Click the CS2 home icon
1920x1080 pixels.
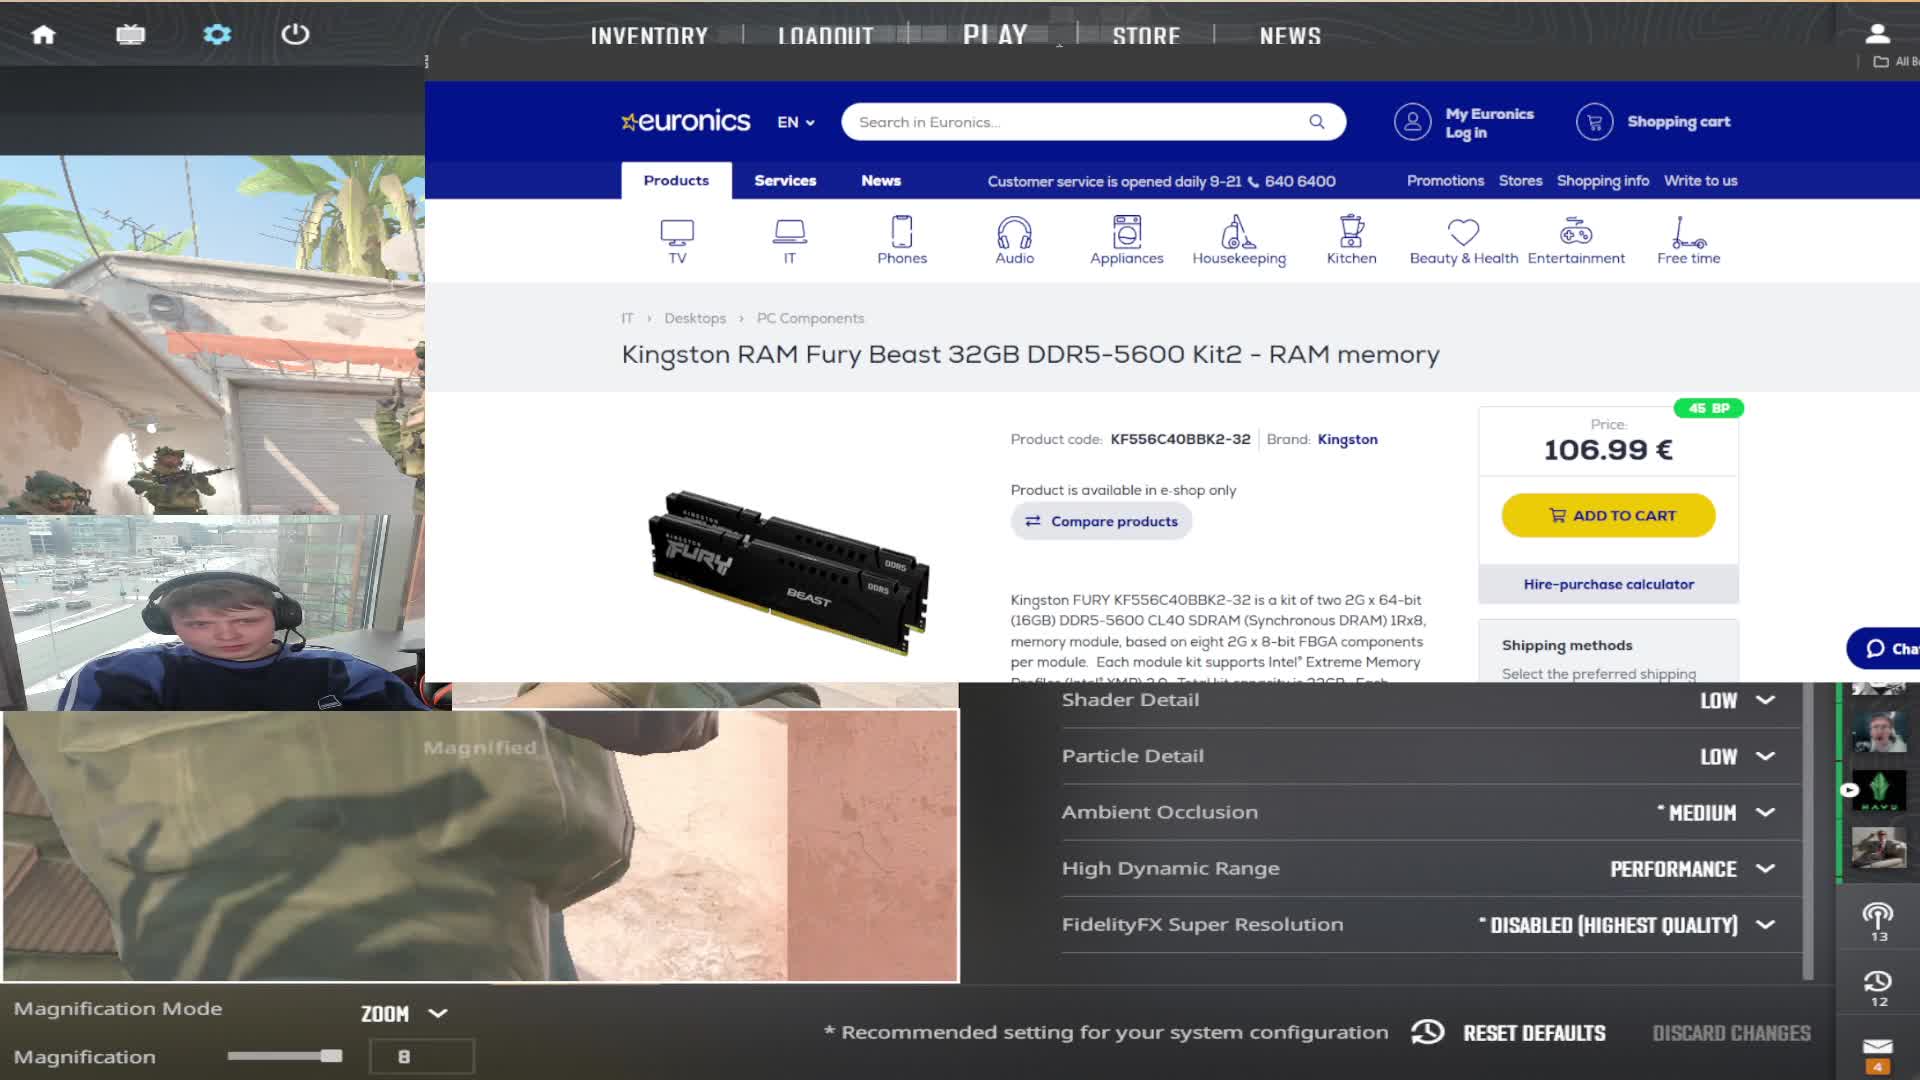pyautogui.click(x=43, y=35)
